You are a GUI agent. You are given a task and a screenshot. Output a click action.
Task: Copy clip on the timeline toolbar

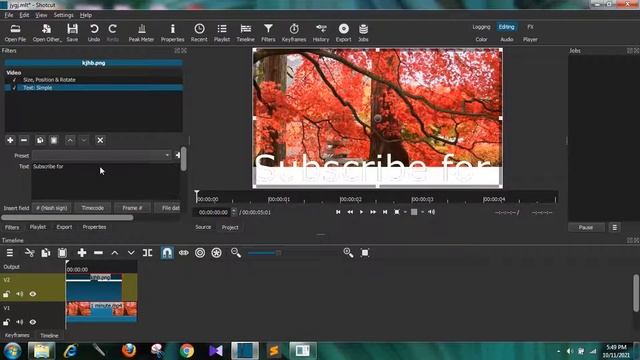[46, 253]
